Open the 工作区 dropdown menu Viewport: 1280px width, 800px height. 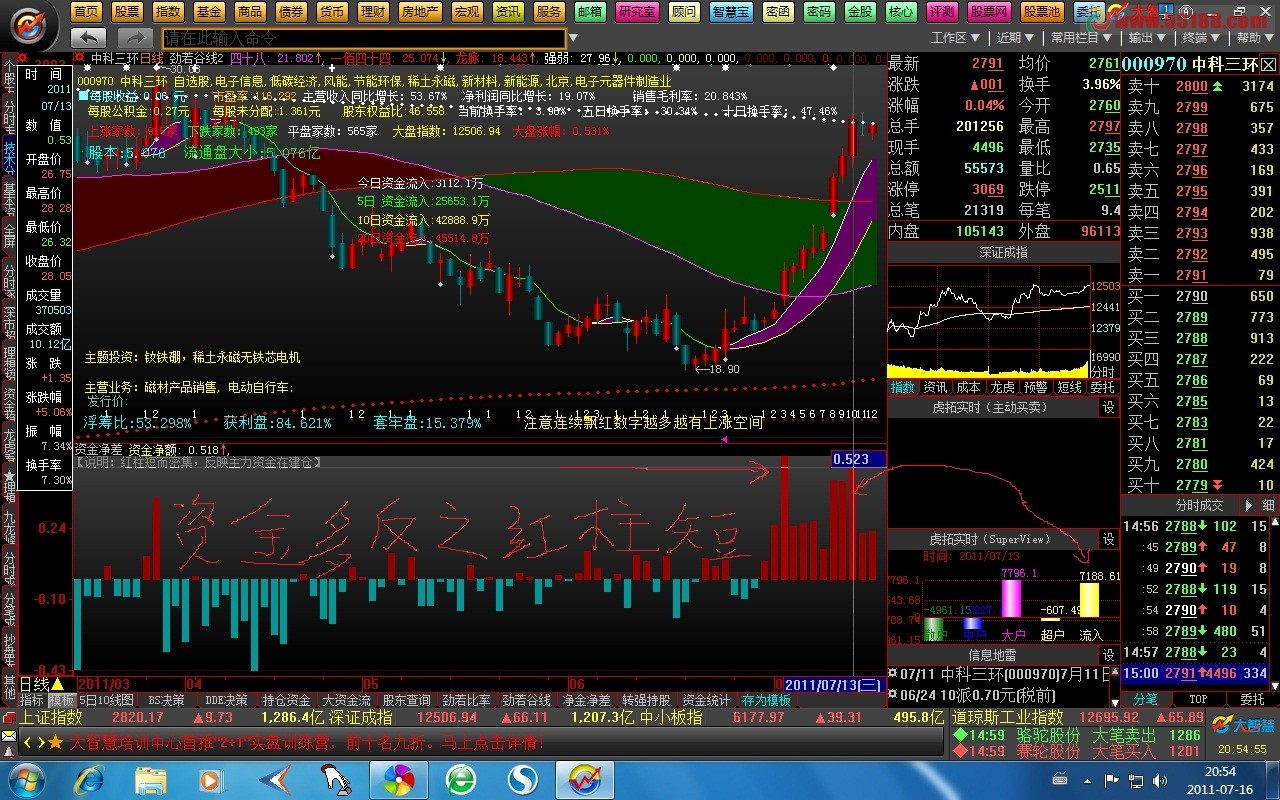point(955,38)
